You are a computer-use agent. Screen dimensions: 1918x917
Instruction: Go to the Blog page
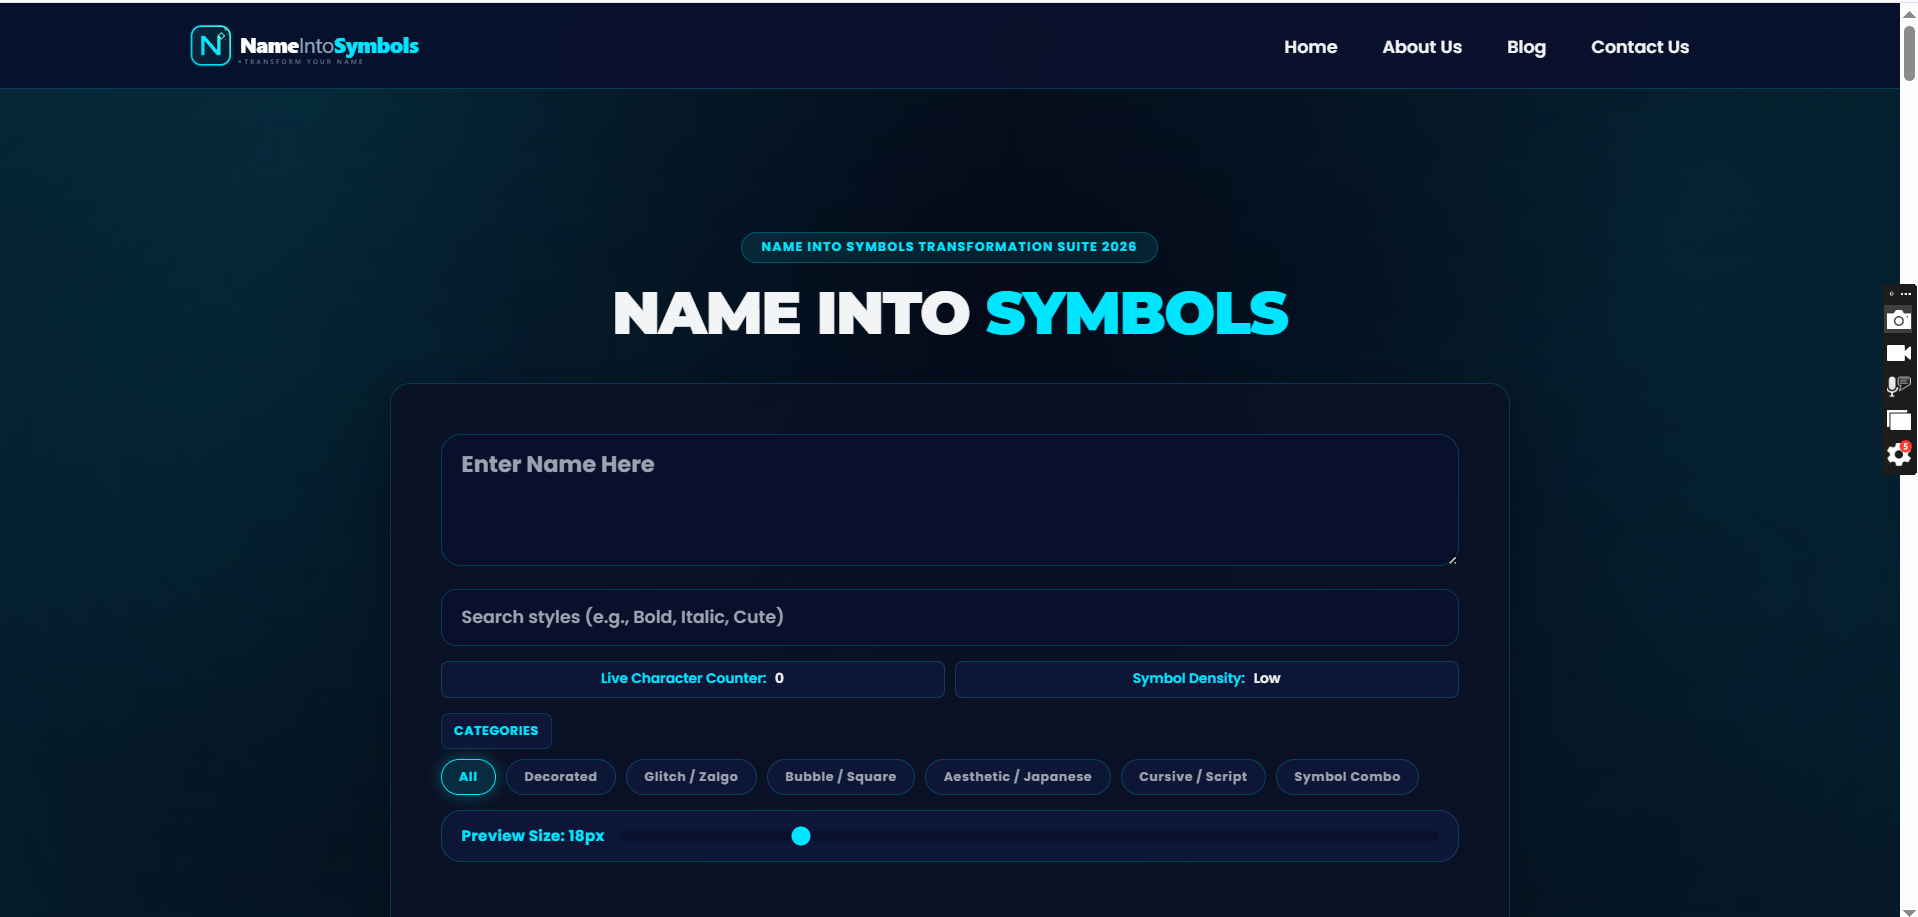1526,47
